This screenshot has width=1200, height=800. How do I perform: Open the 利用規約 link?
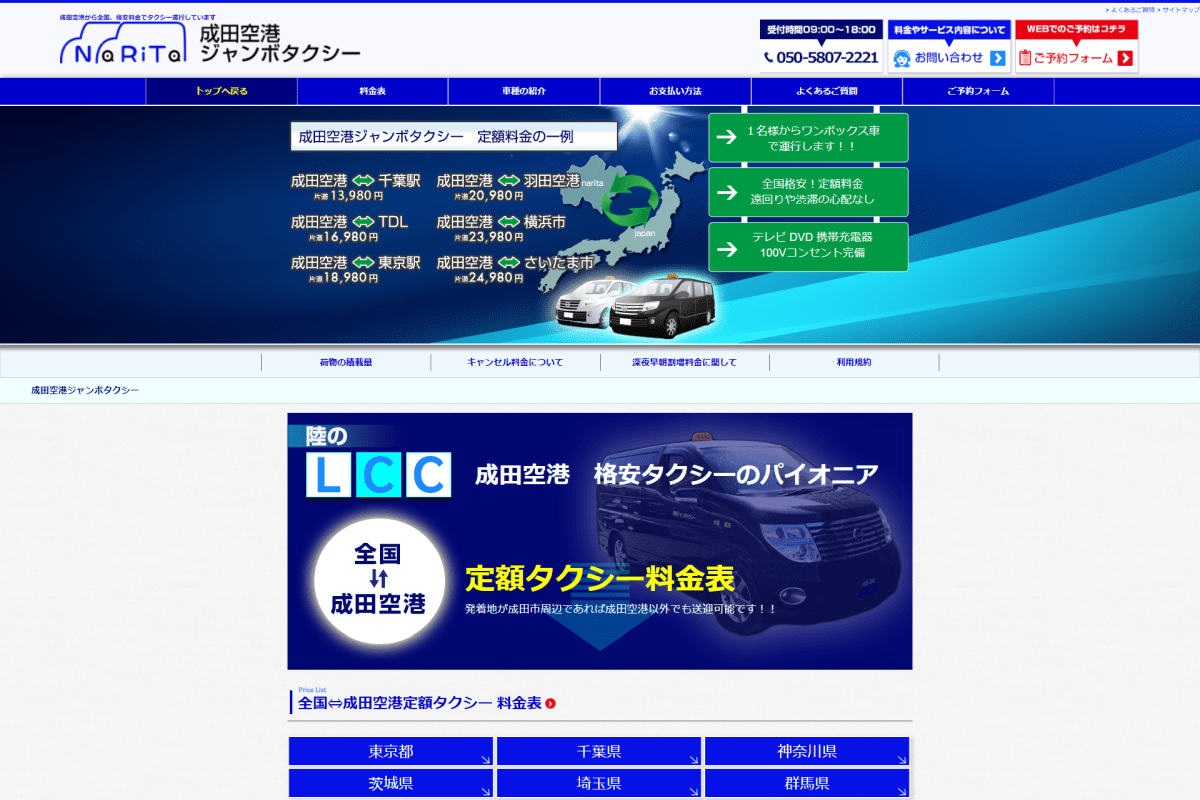(x=854, y=362)
